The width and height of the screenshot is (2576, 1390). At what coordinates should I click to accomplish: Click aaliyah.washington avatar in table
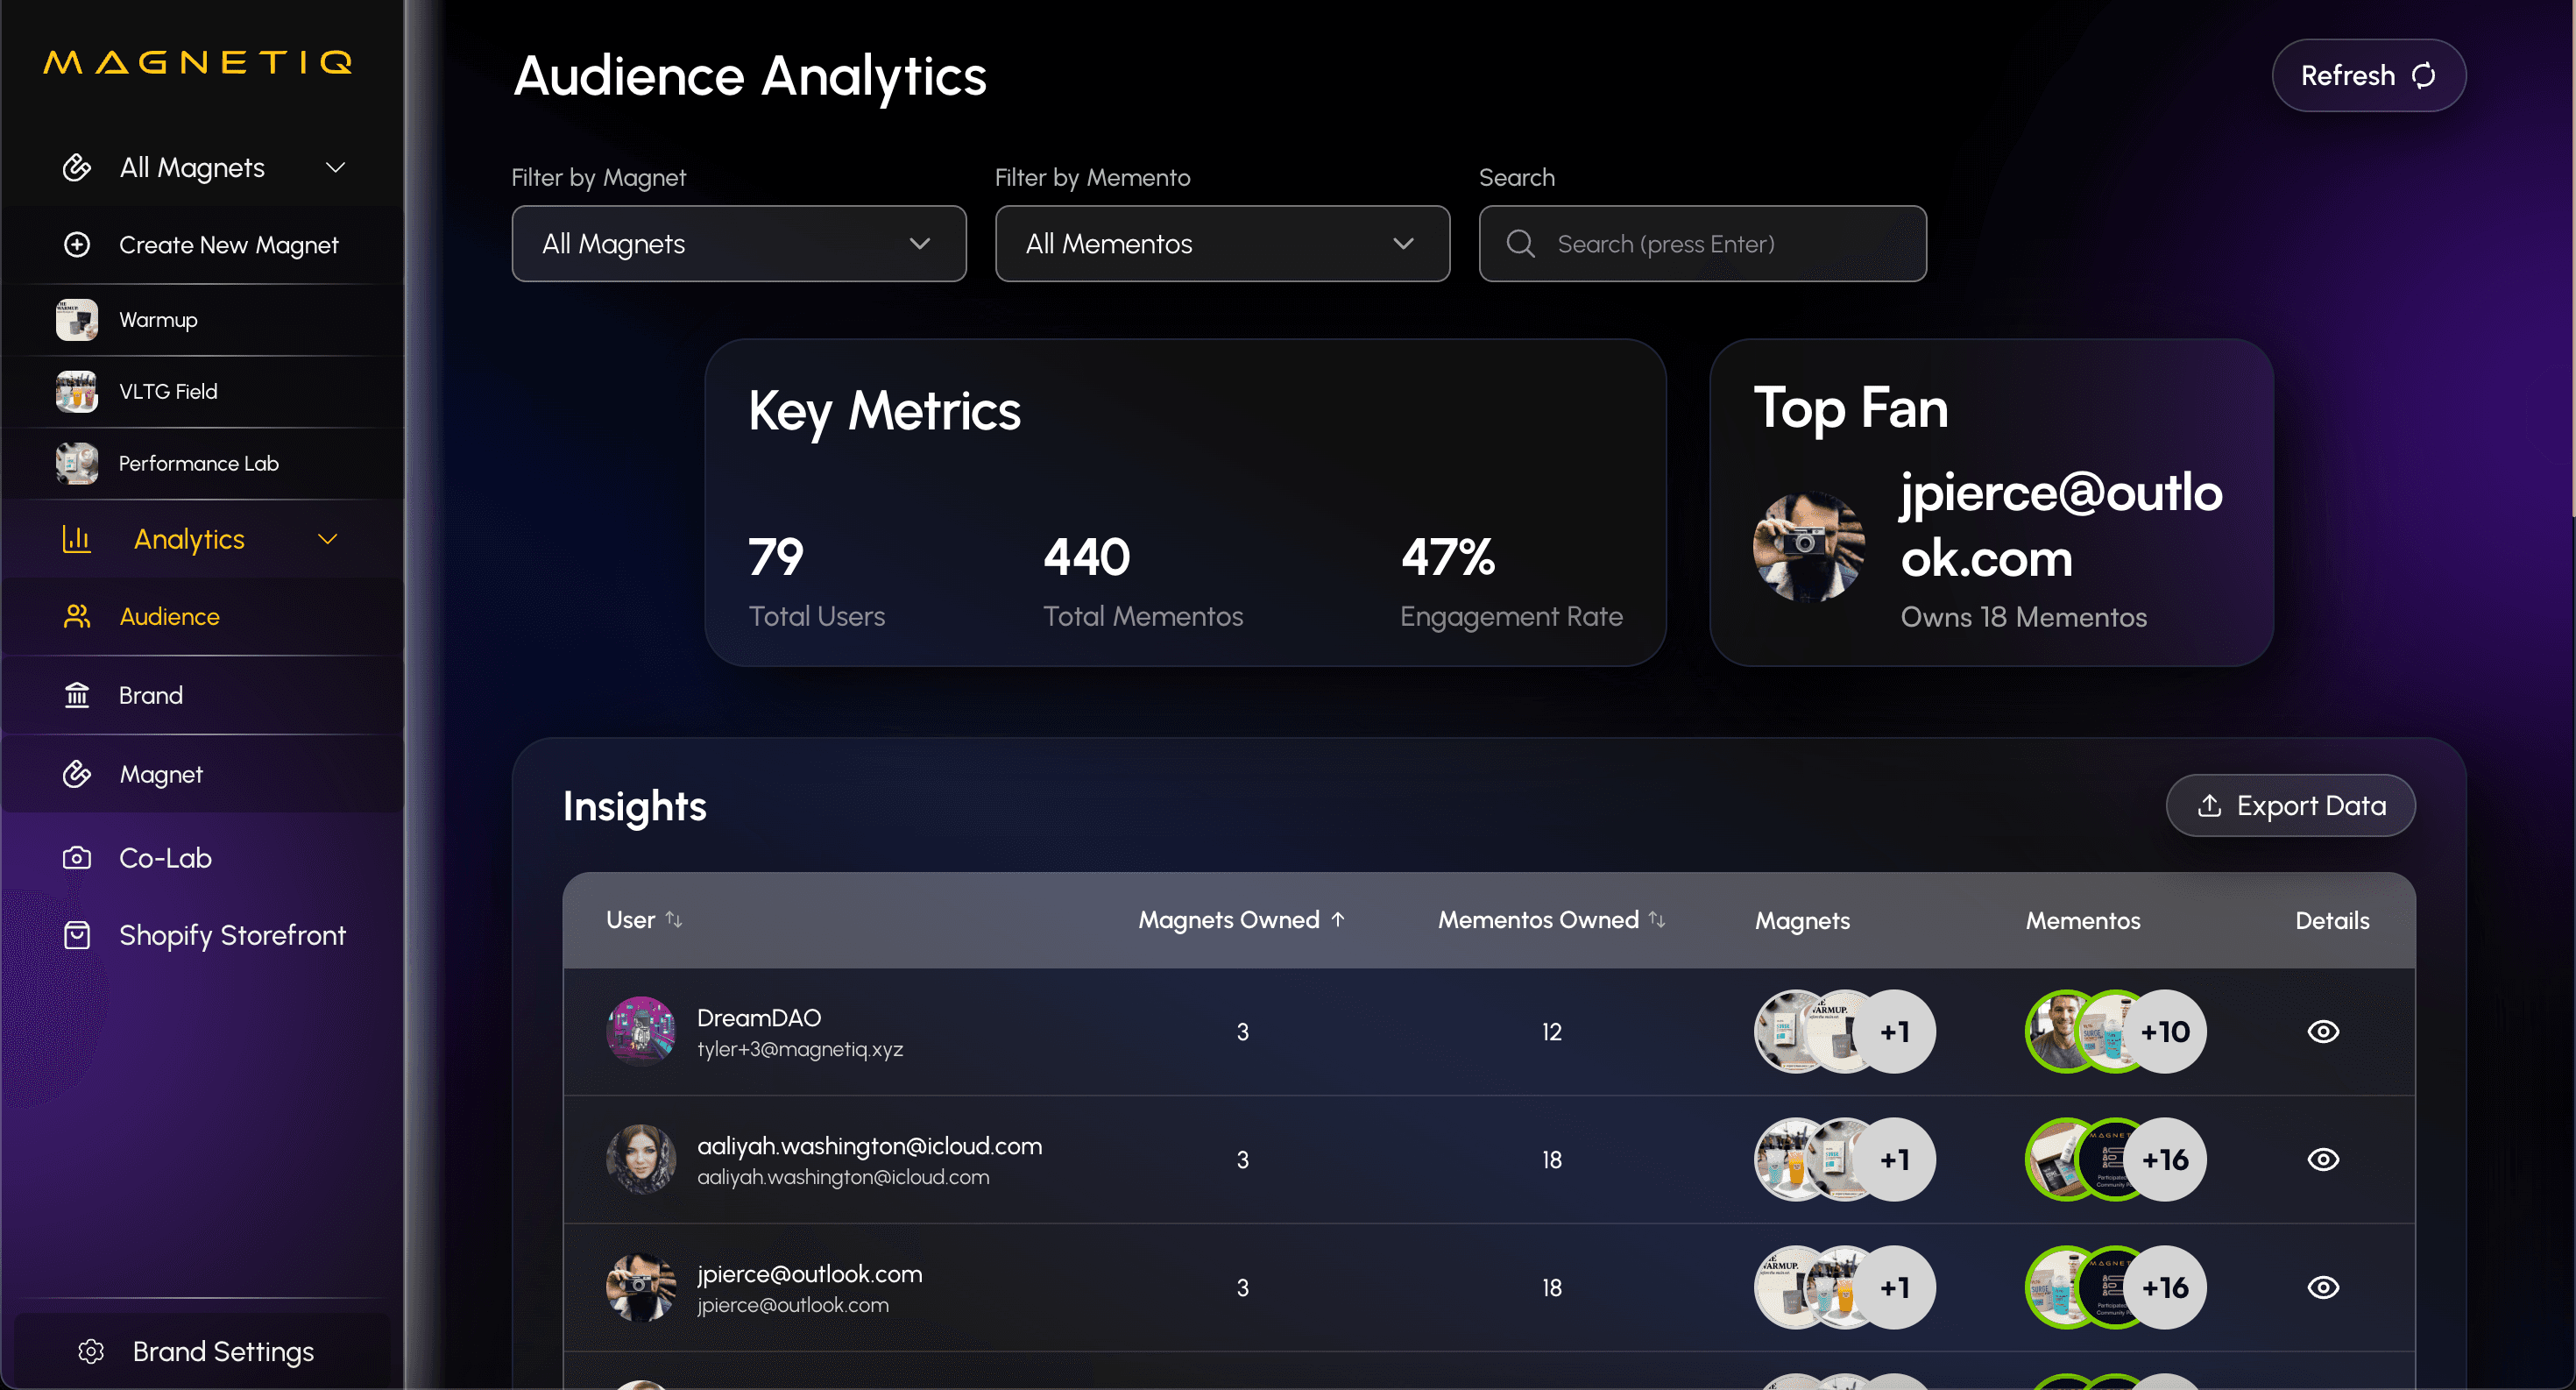[x=641, y=1160]
